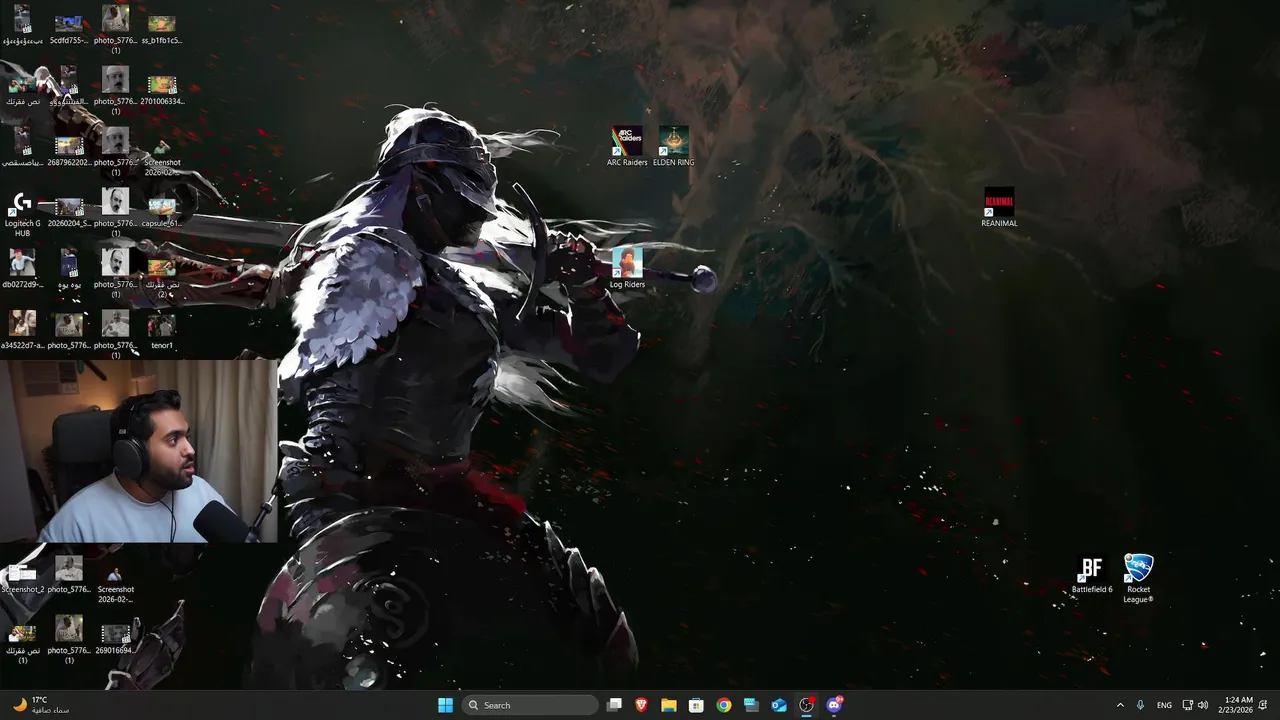Open Task View from taskbar

coord(614,705)
